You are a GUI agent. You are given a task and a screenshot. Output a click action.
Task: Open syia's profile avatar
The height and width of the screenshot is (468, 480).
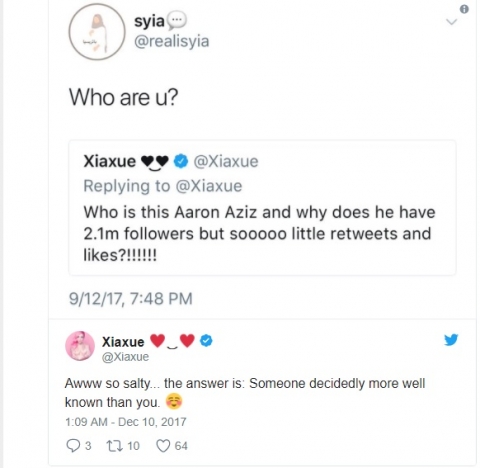click(x=97, y=32)
